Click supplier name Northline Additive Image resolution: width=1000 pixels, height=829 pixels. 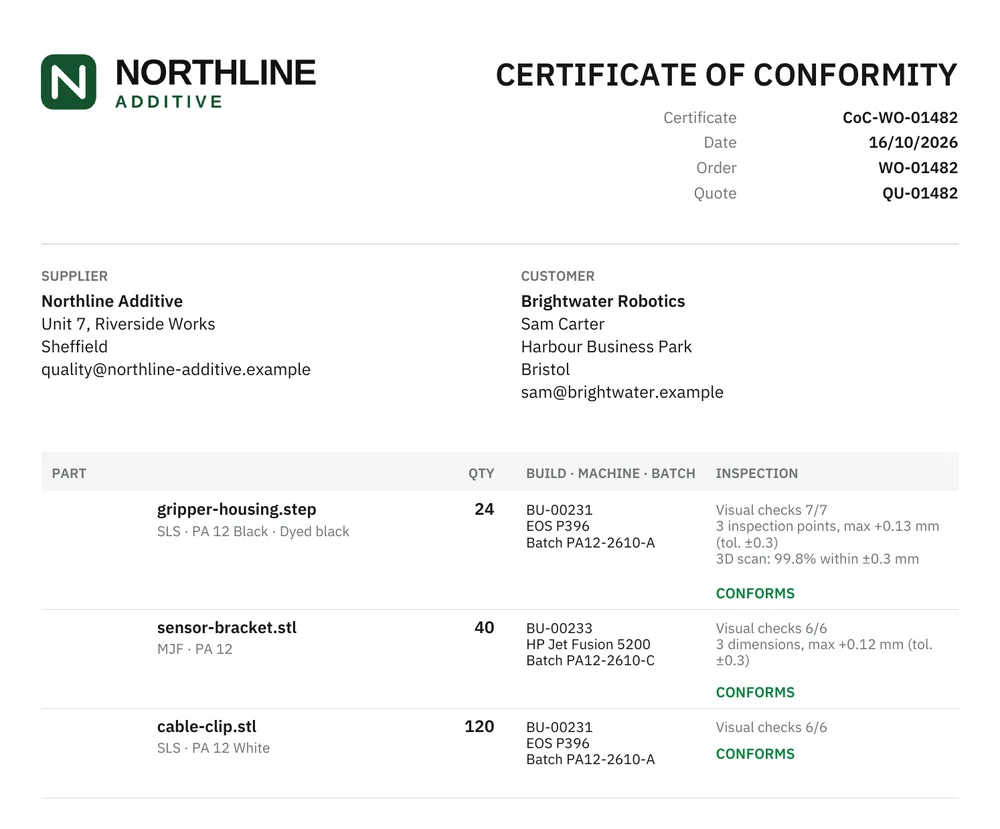tap(112, 301)
